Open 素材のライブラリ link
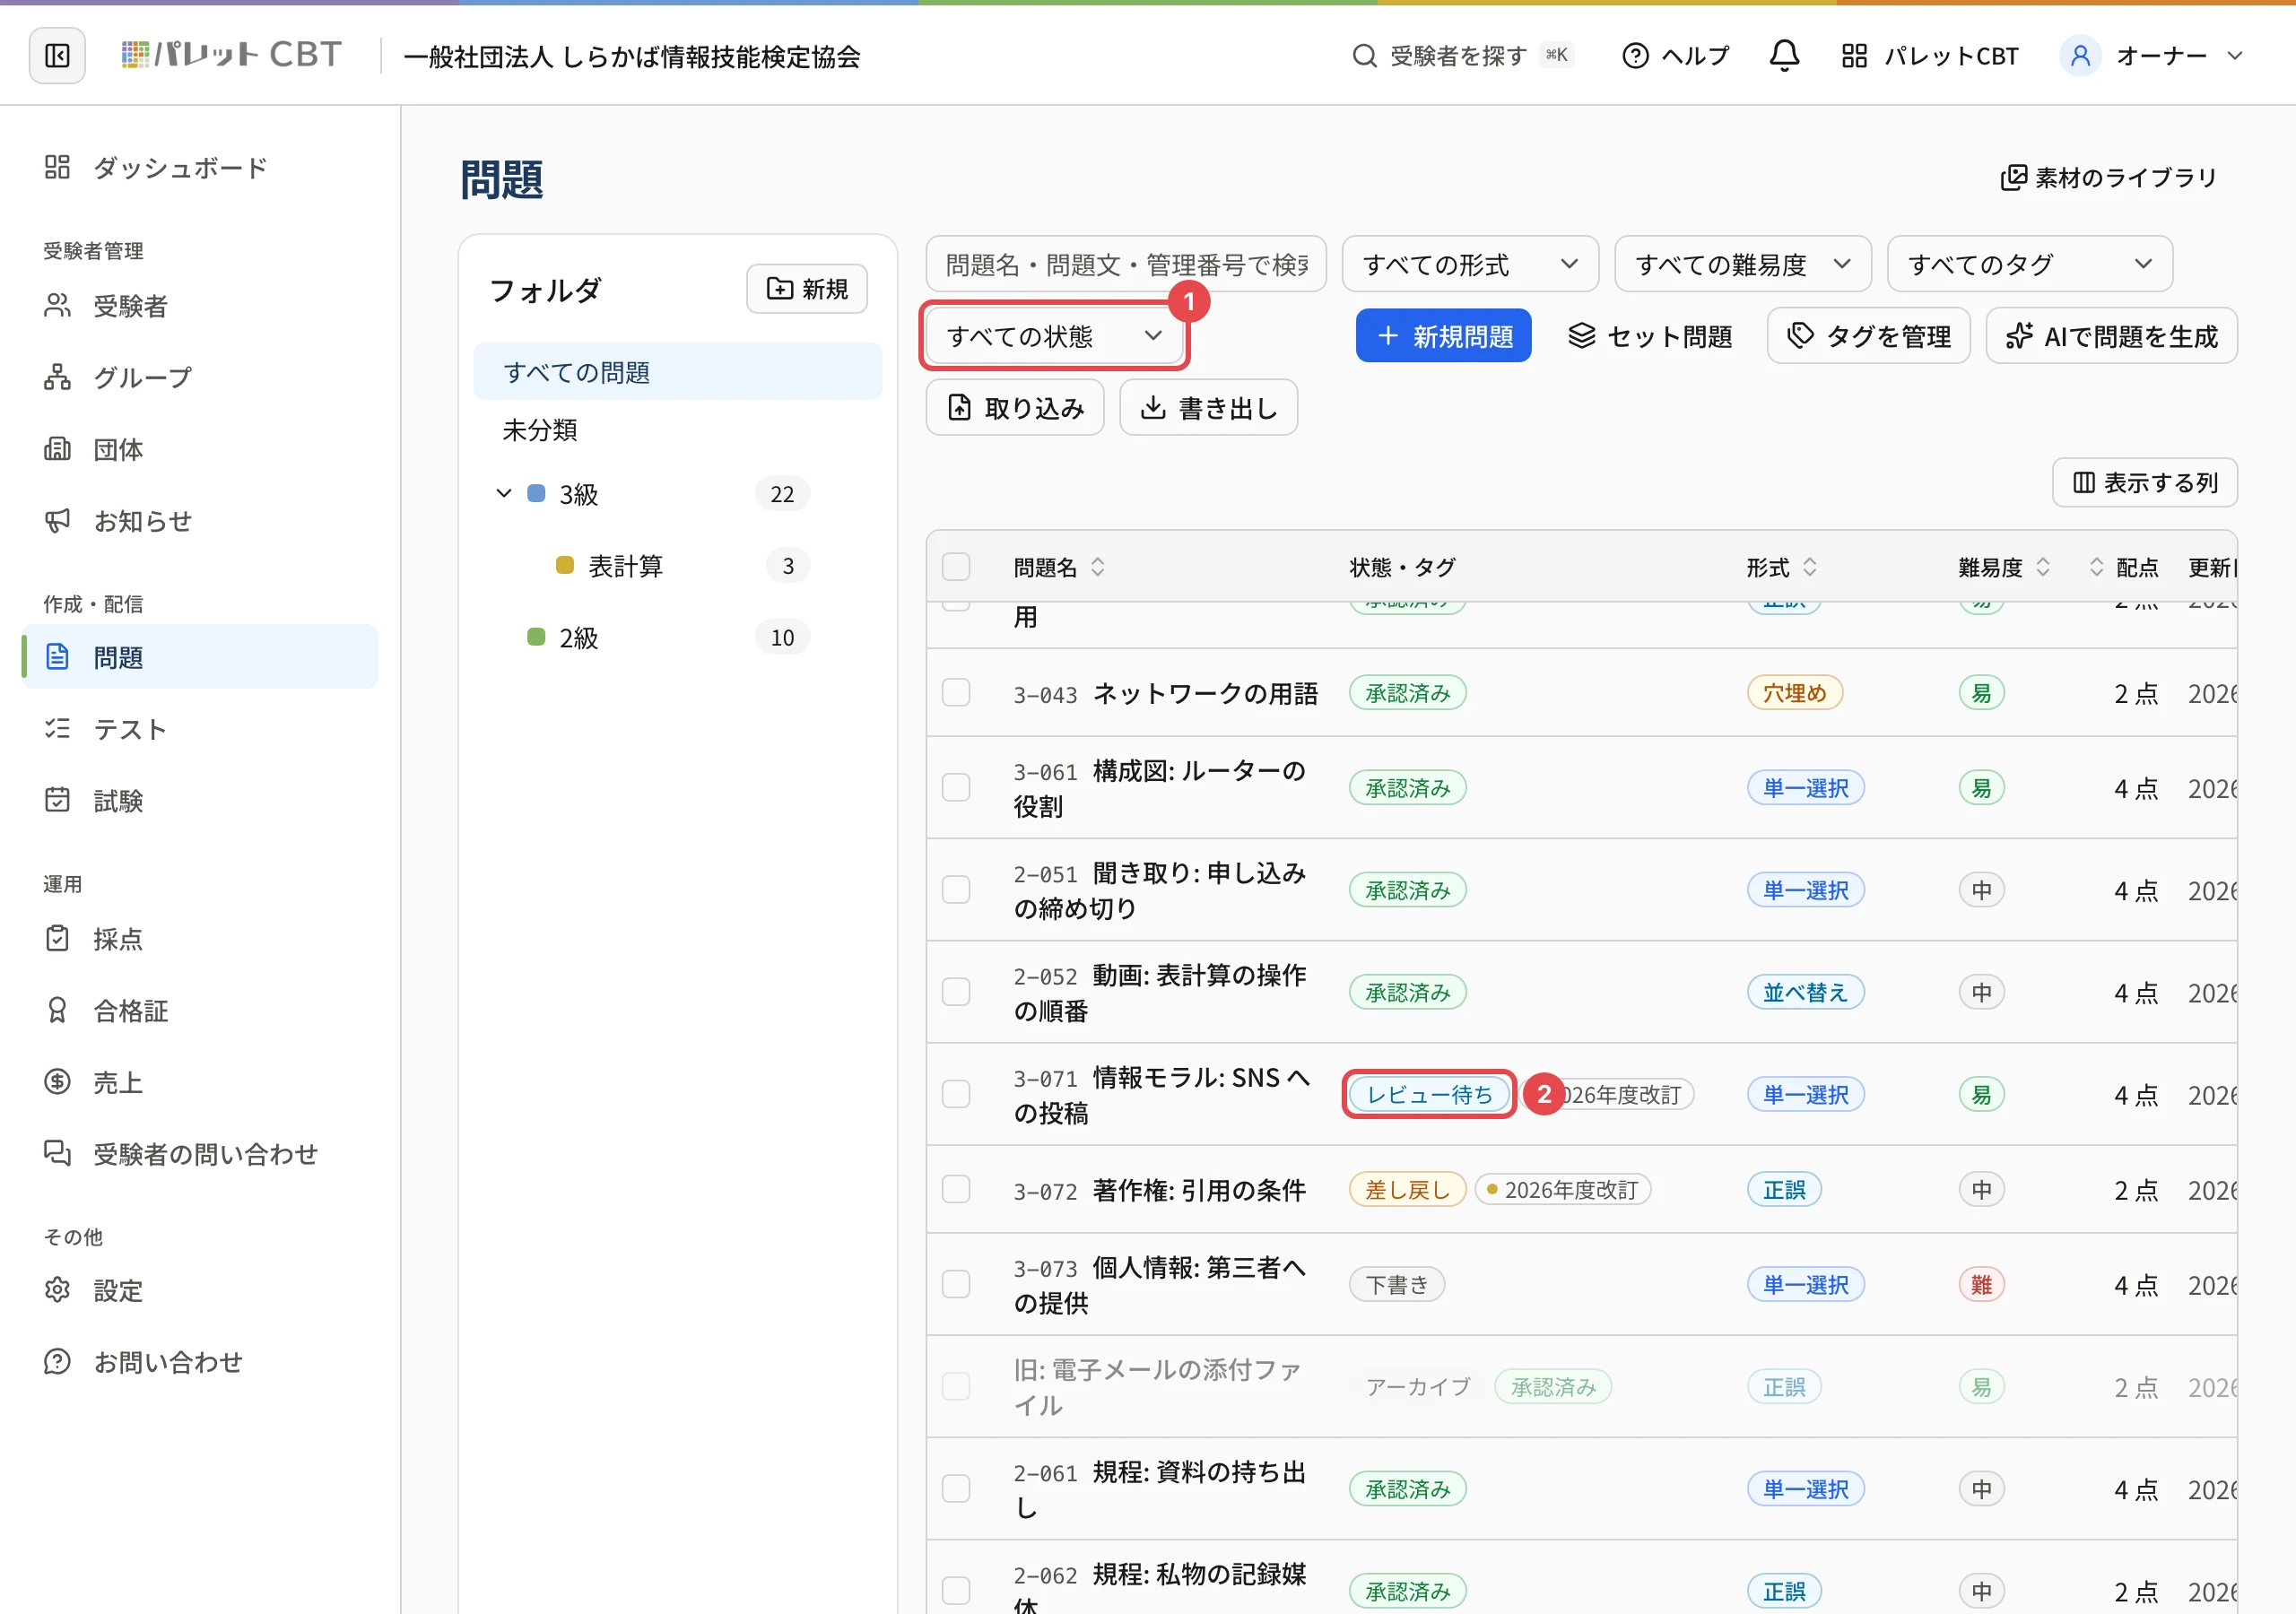The height and width of the screenshot is (1614, 2296). pos(2109,178)
